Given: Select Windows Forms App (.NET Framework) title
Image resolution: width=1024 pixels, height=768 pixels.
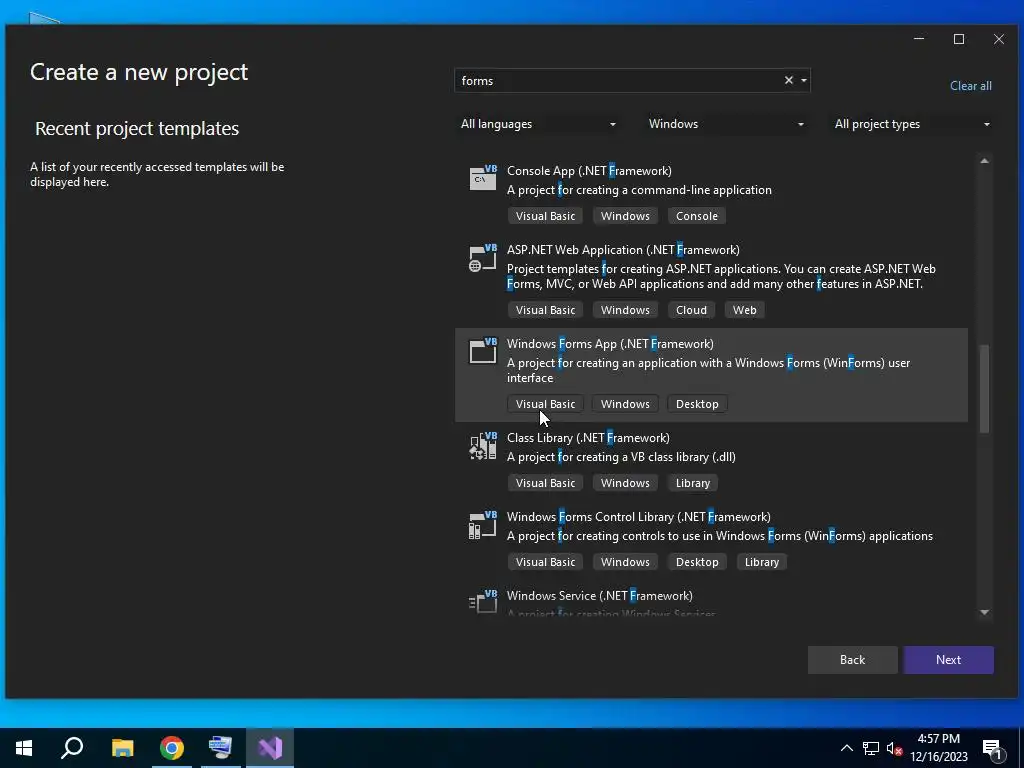Looking at the screenshot, I should 610,344.
